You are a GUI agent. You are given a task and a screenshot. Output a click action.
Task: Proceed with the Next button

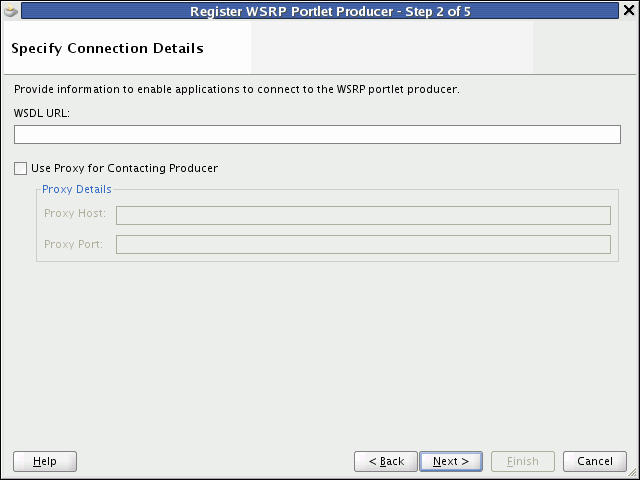(451, 461)
